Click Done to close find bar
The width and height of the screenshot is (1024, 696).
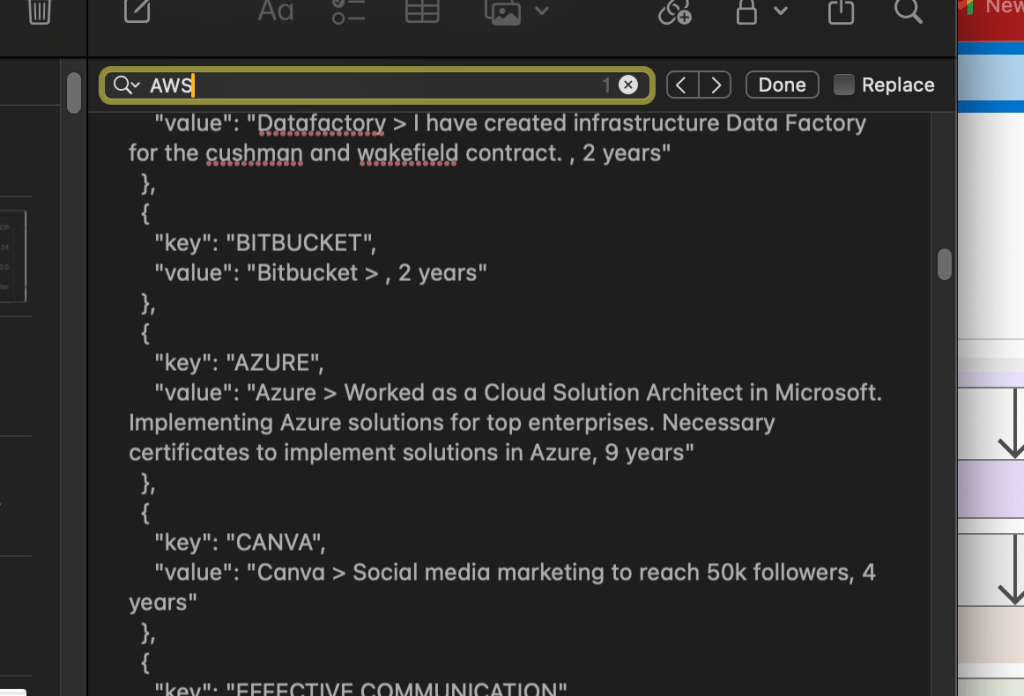(x=782, y=85)
